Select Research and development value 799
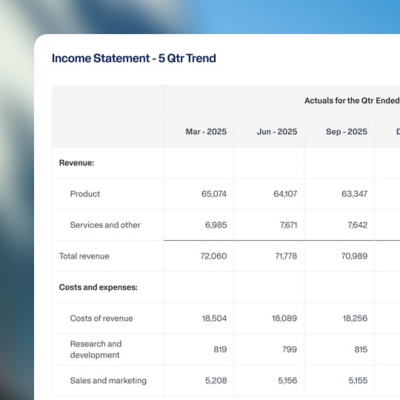400x400 pixels. (290, 349)
